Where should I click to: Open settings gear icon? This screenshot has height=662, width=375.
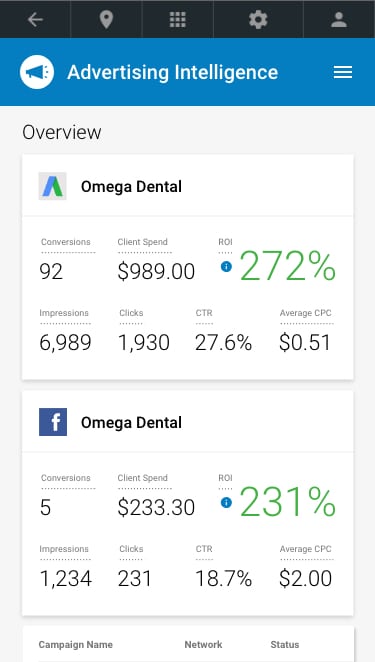(258, 19)
